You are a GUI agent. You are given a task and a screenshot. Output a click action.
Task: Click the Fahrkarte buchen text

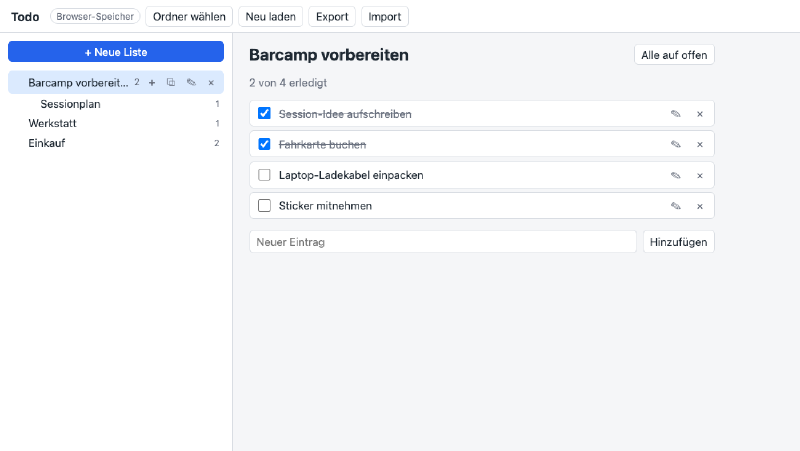[x=322, y=144]
